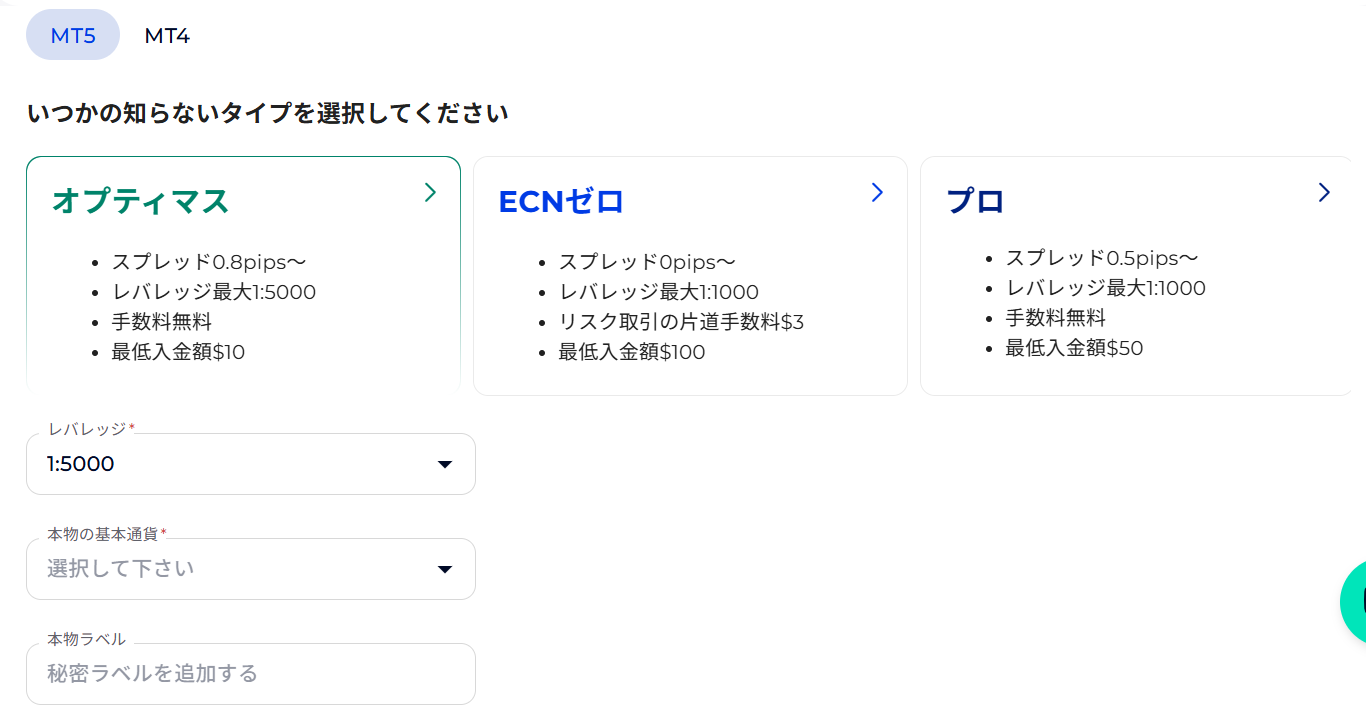Switch to the MT4 tab
The width and height of the screenshot is (1366, 717).
point(167,36)
